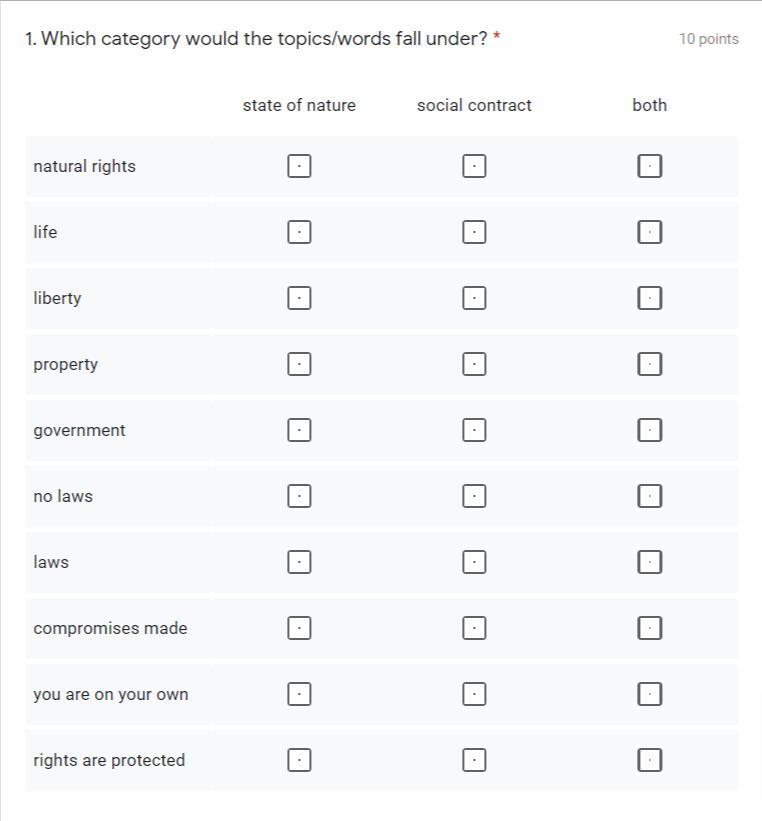Select 'both' for no laws row

649,496
